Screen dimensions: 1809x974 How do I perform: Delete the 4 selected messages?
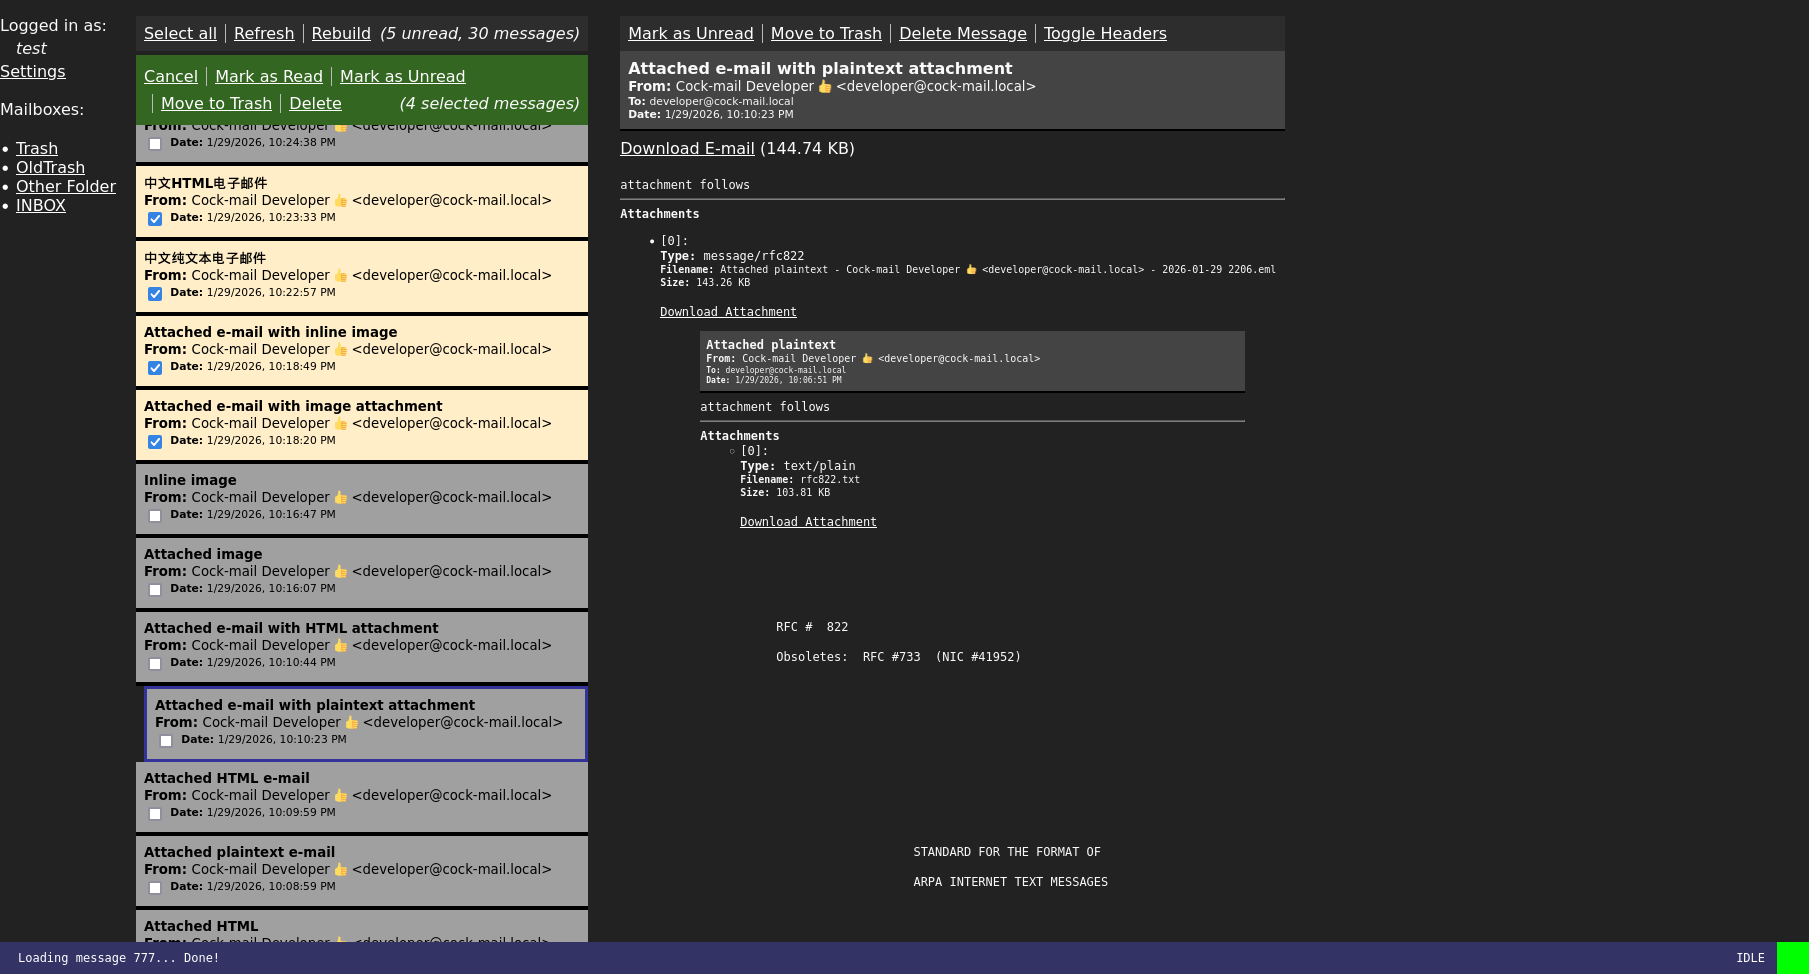pos(315,103)
